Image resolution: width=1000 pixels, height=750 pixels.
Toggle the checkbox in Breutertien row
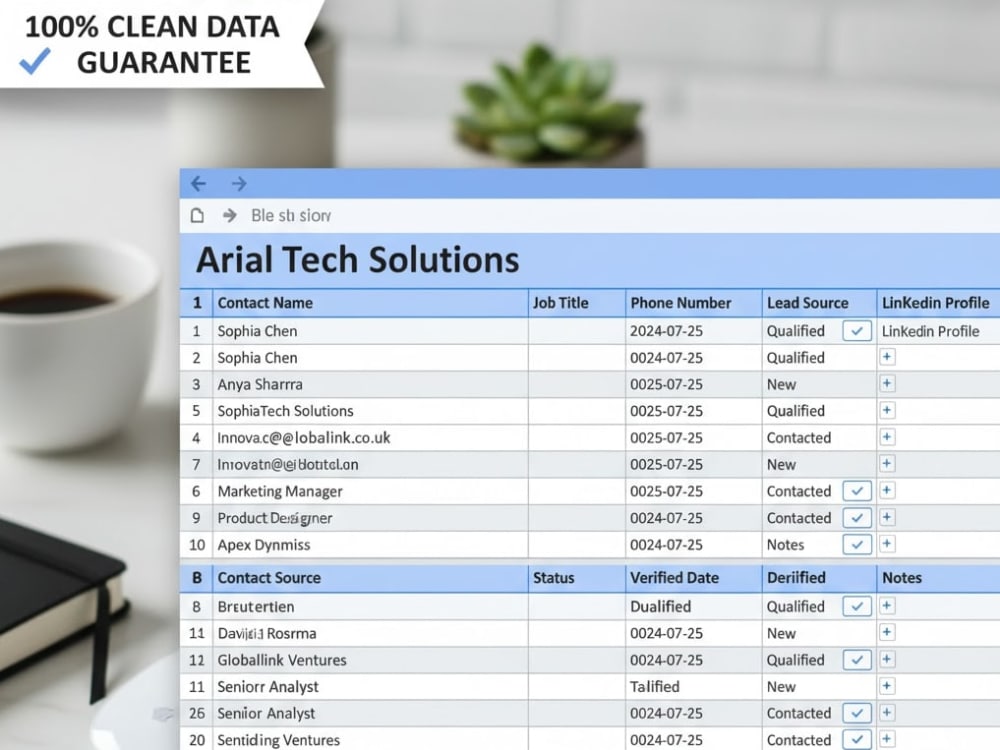(857, 607)
